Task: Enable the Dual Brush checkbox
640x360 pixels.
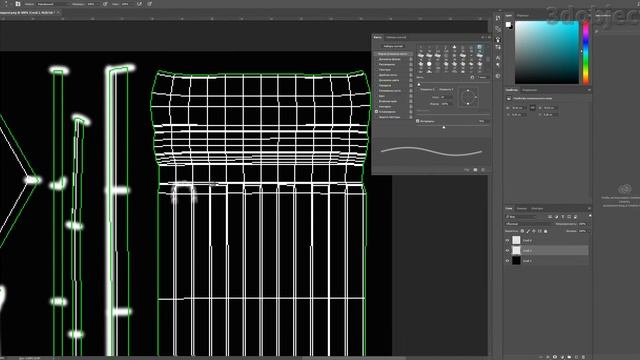Action: [x=376, y=75]
